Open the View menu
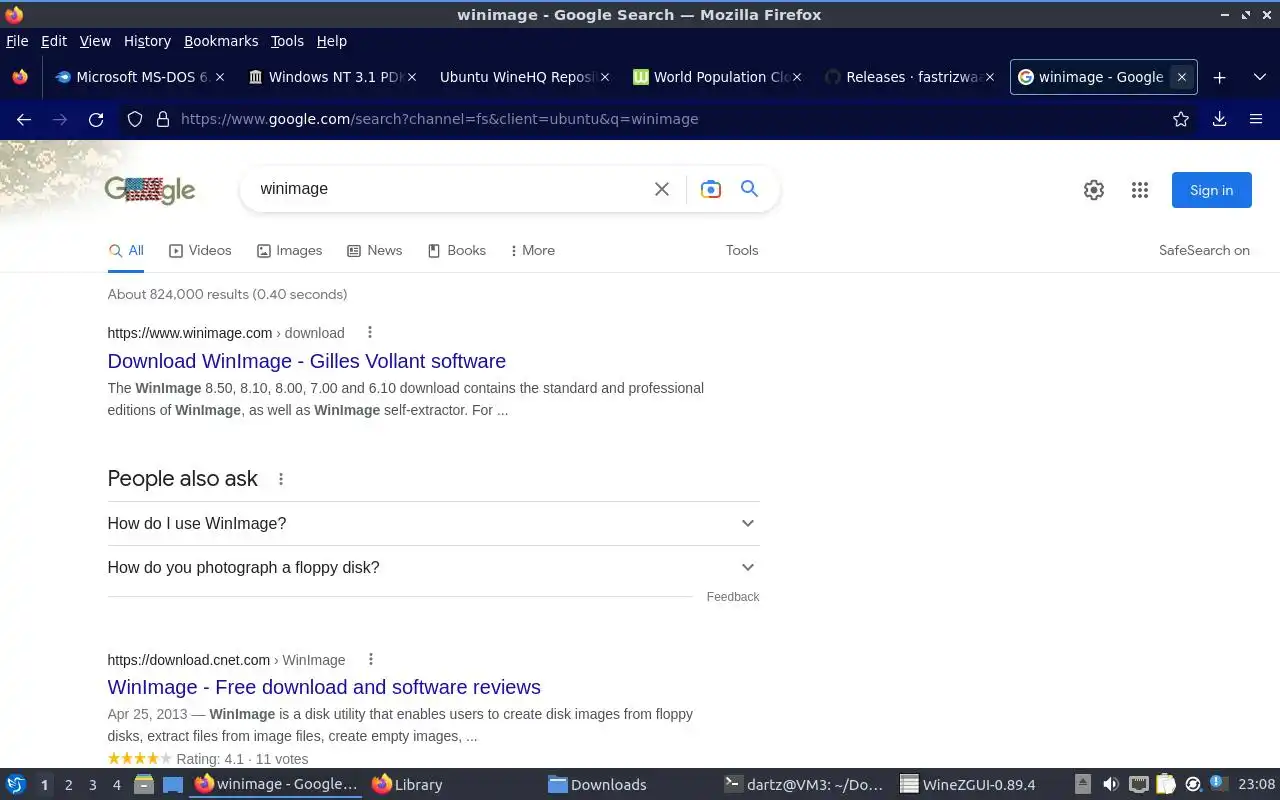The width and height of the screenshot is (1280, 800). pyautogui.click(x=95, y=41)
